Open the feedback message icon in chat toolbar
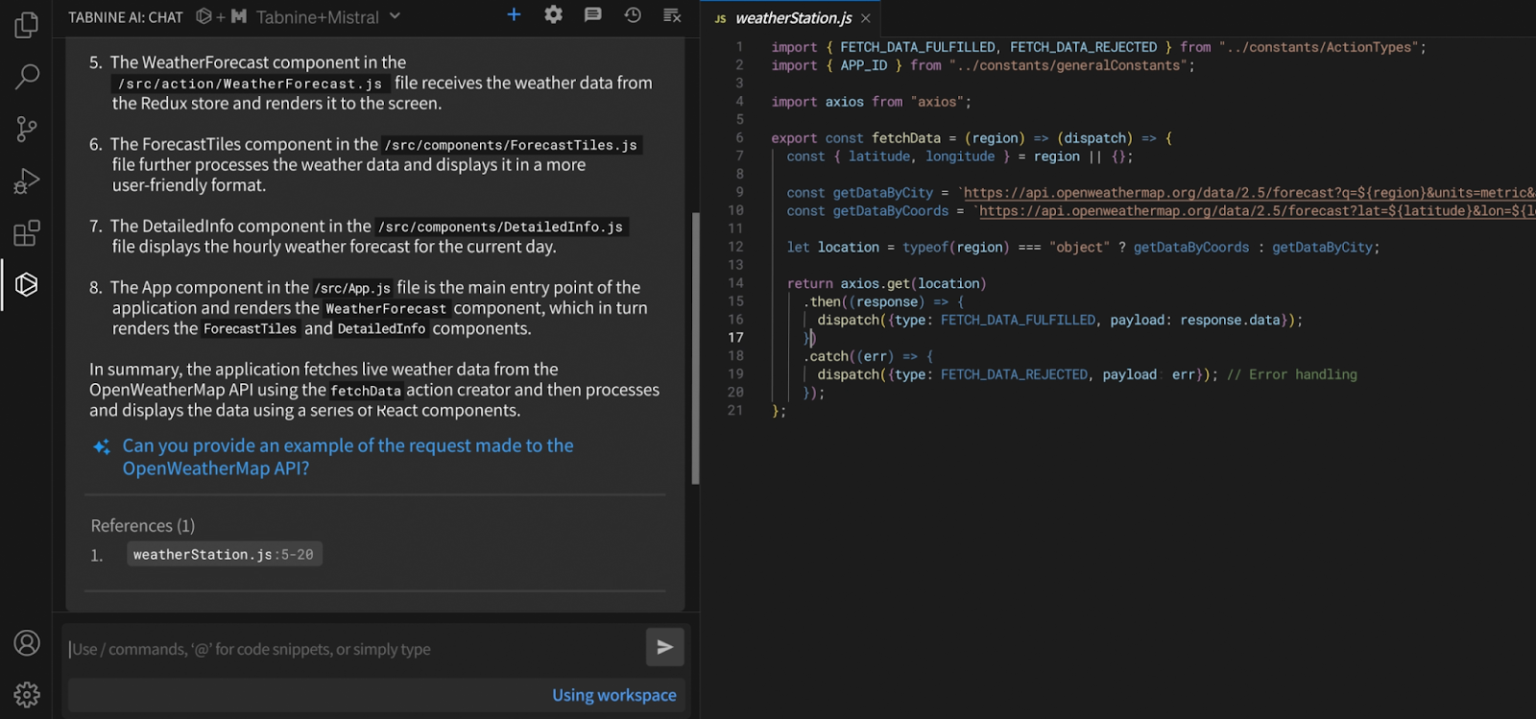This screenshot has height=719, width=1536. [593, 14]
